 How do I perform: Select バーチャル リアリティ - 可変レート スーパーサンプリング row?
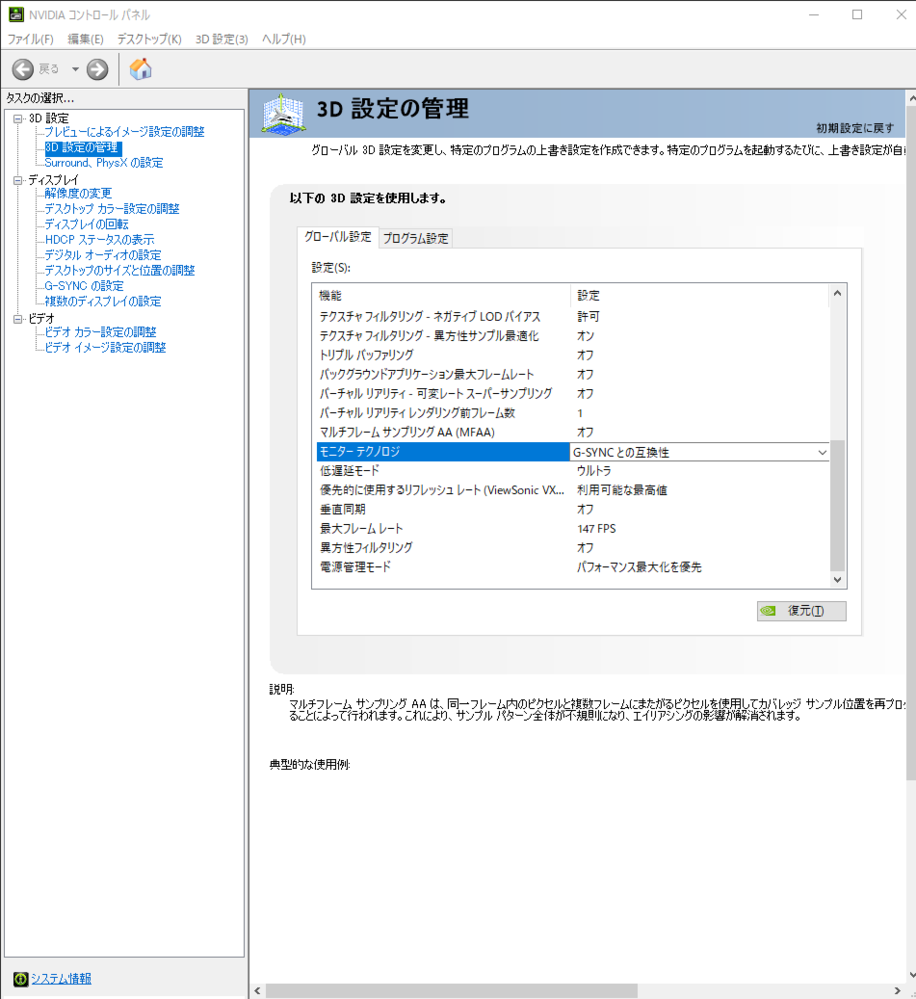point(573,394)
